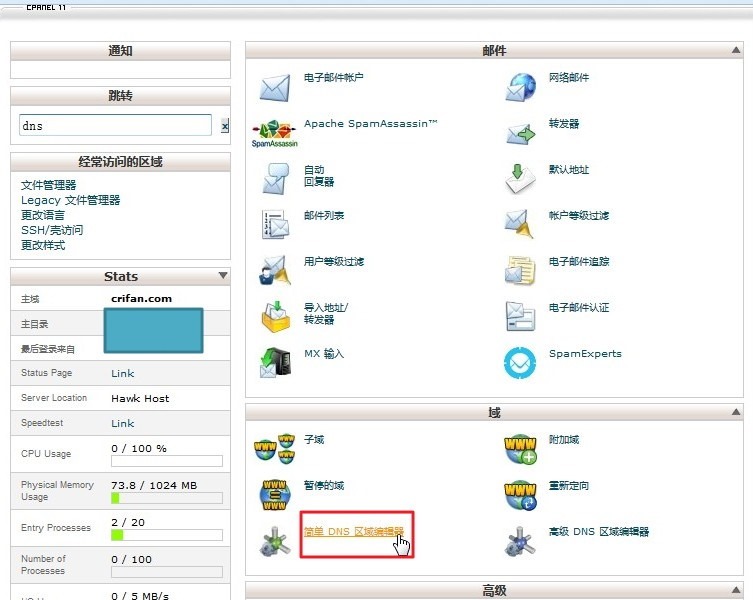Screen dimensions: 753x600
Task: Click 子域 text link
Action: (x=314, y=440)
